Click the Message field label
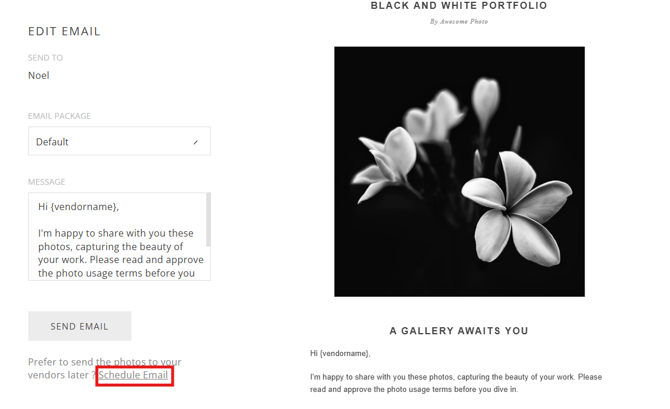The image size is (670, 409). (46, 182)
